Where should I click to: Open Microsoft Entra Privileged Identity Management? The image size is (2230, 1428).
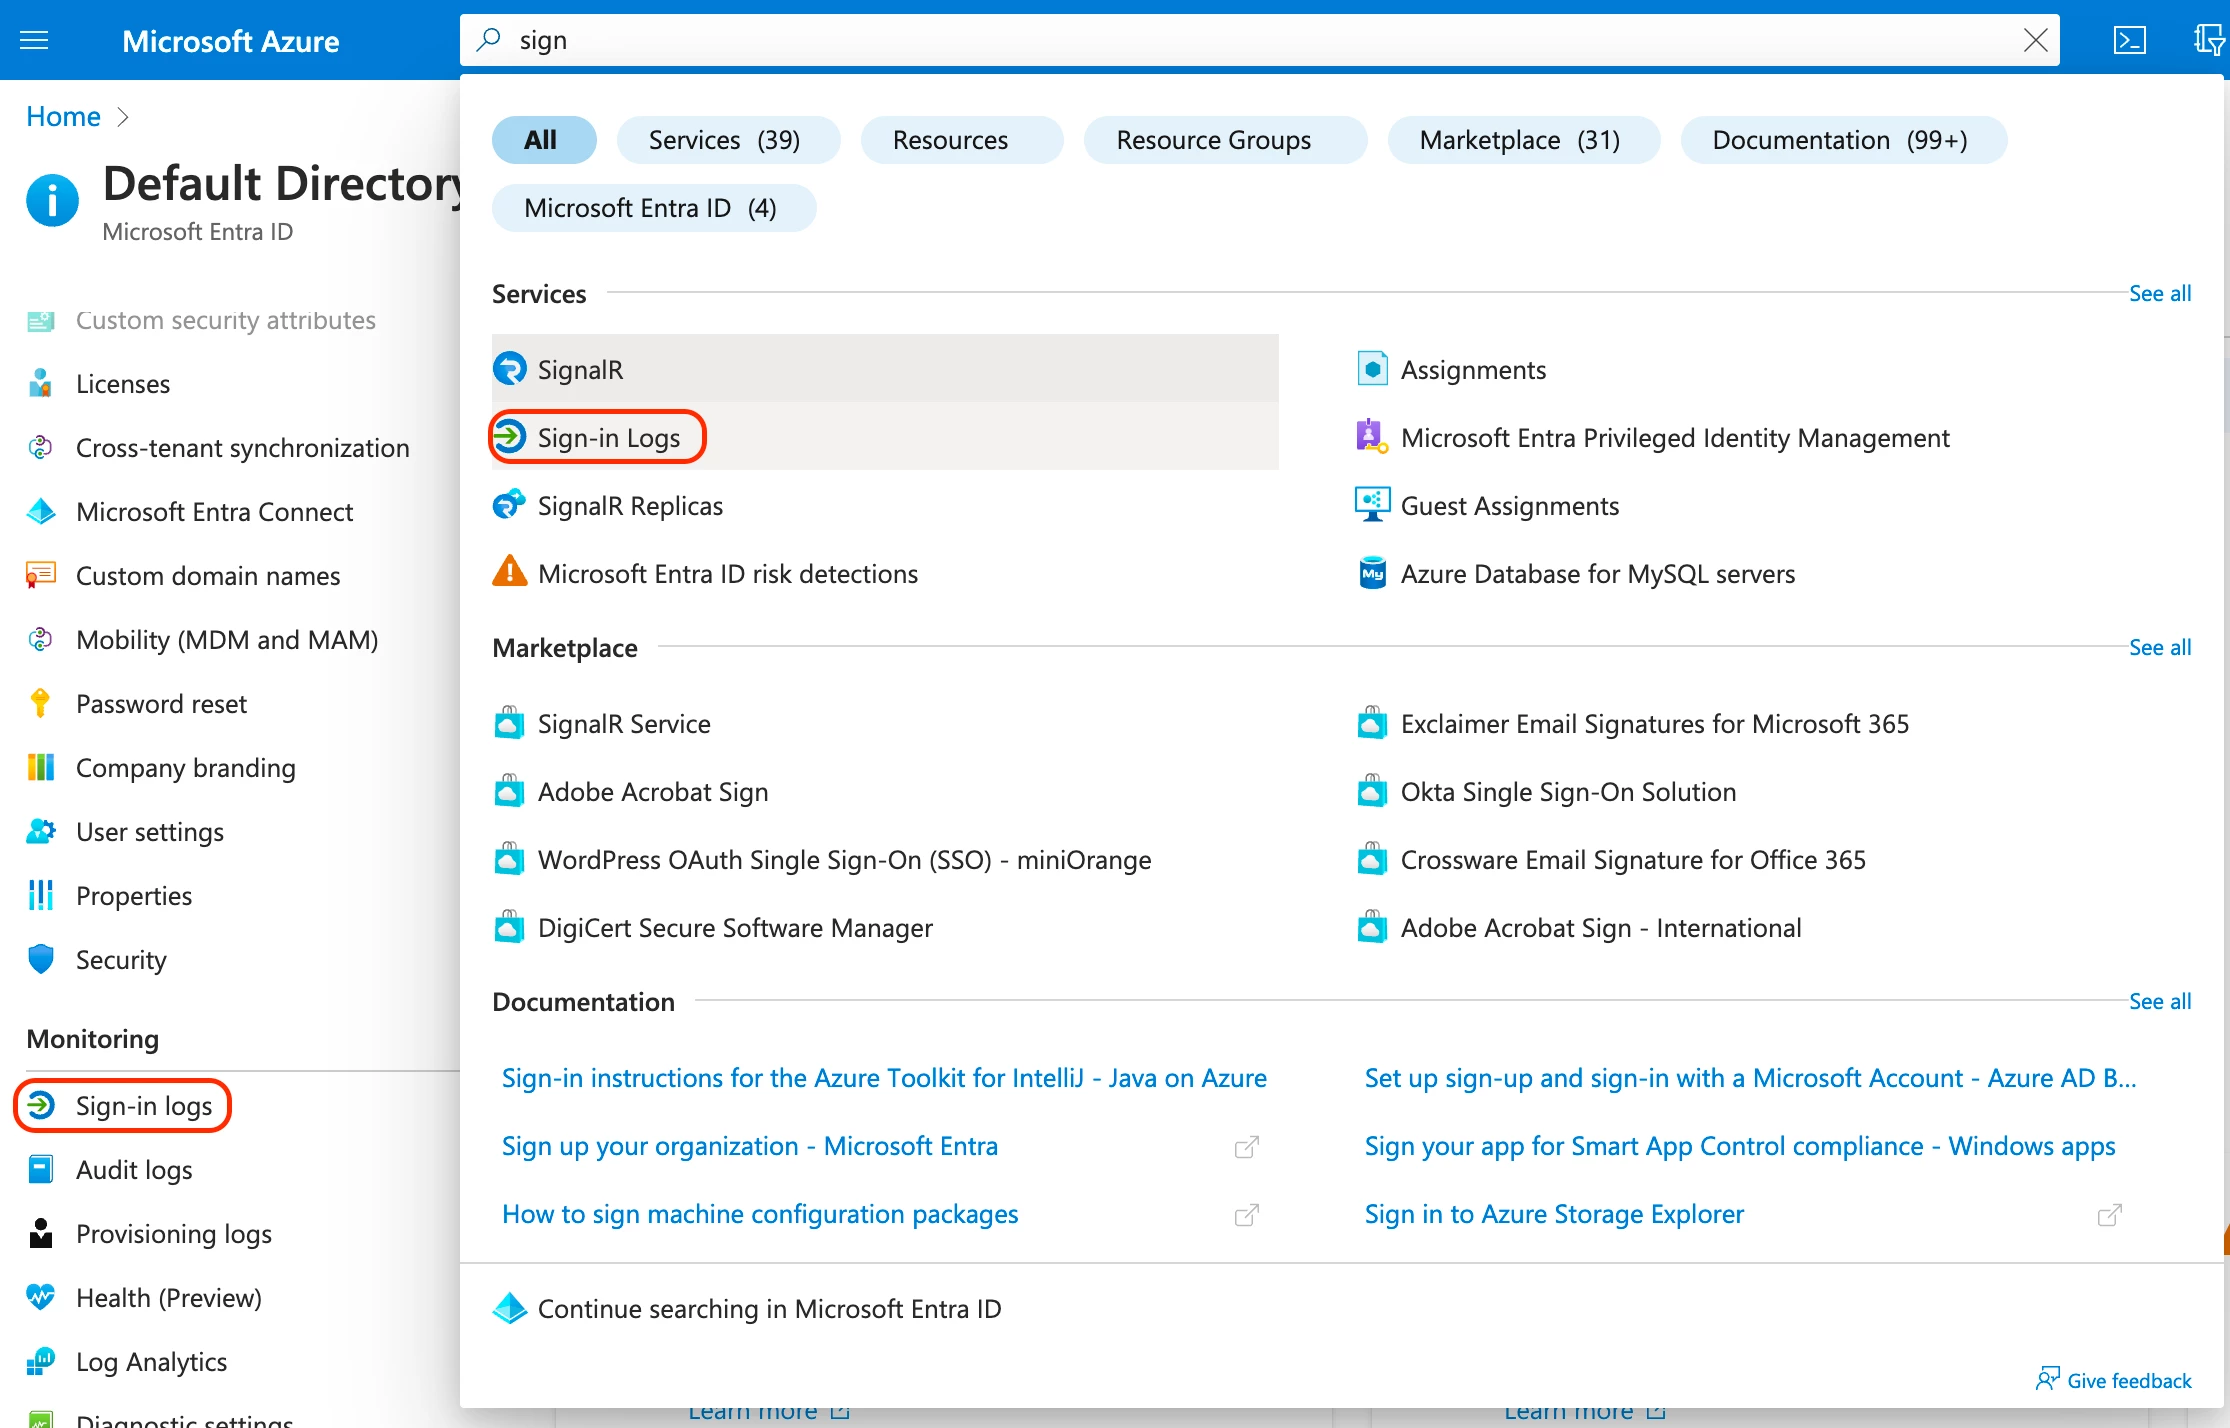1674,438
